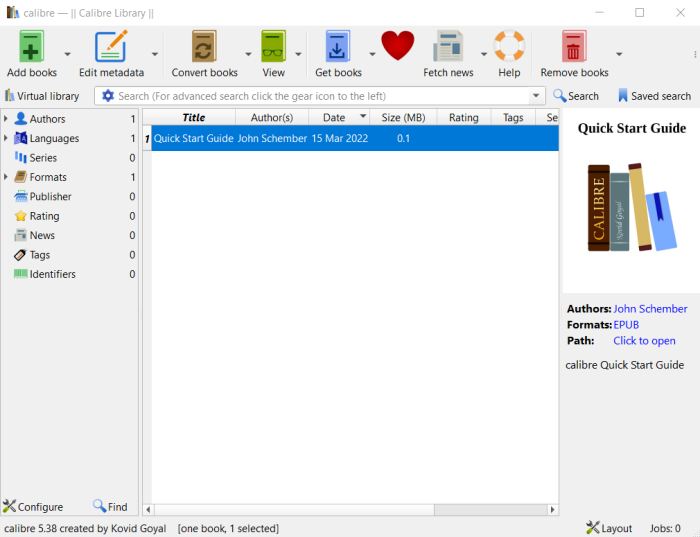Open Configure in tag browser

point(33,507)
